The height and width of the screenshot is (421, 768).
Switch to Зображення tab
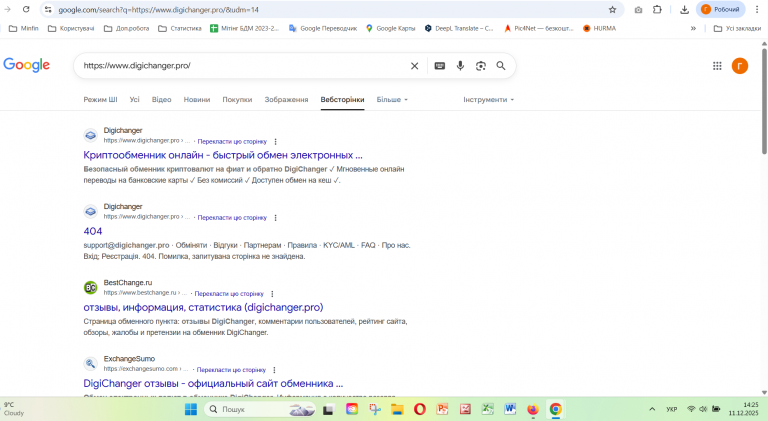(x=287, y=99)
